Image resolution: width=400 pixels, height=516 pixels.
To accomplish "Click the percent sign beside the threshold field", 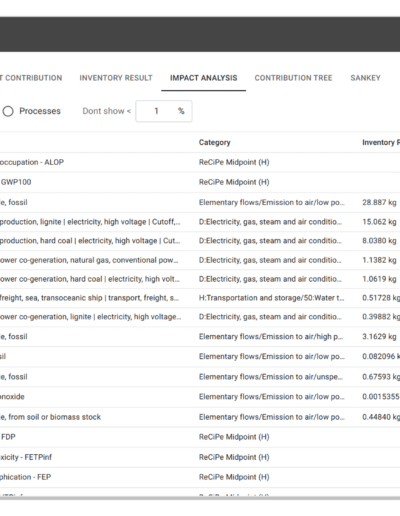I will (181, 111).
